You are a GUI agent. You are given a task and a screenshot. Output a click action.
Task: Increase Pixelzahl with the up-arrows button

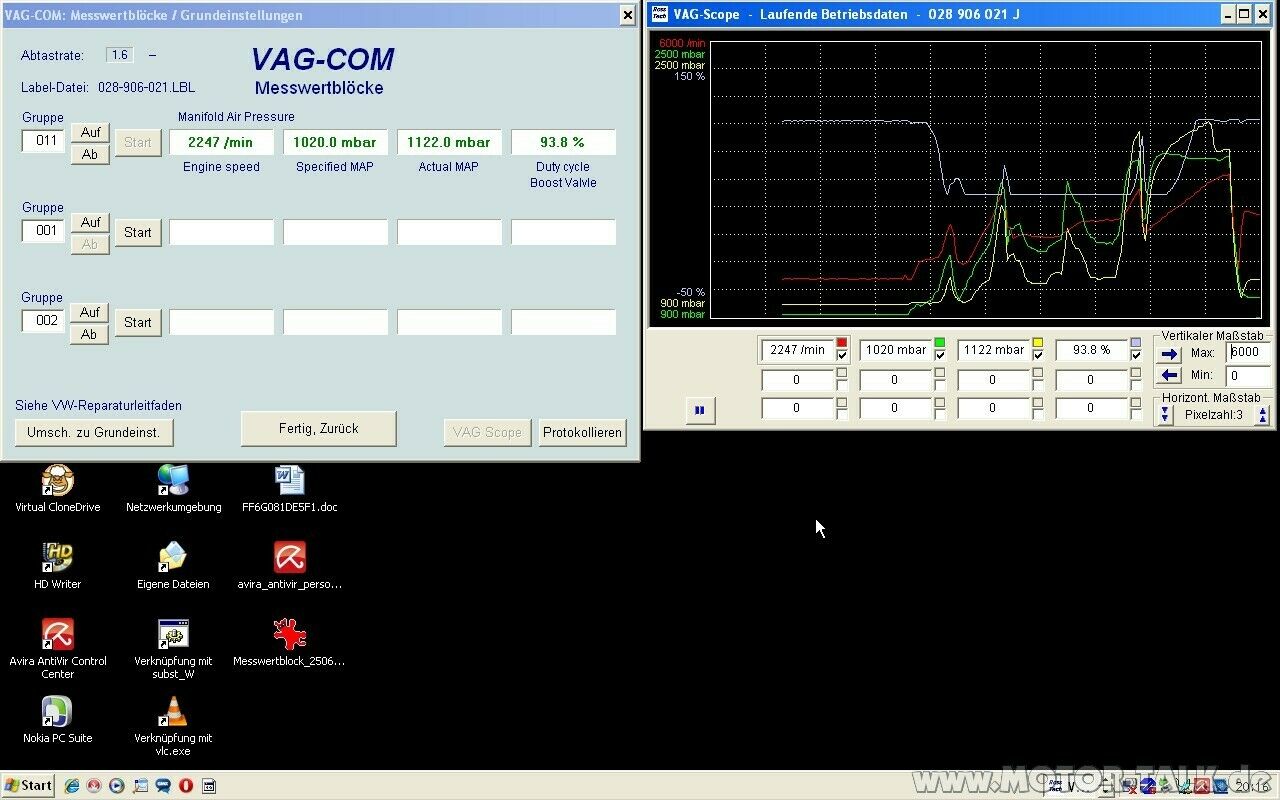1263,414
